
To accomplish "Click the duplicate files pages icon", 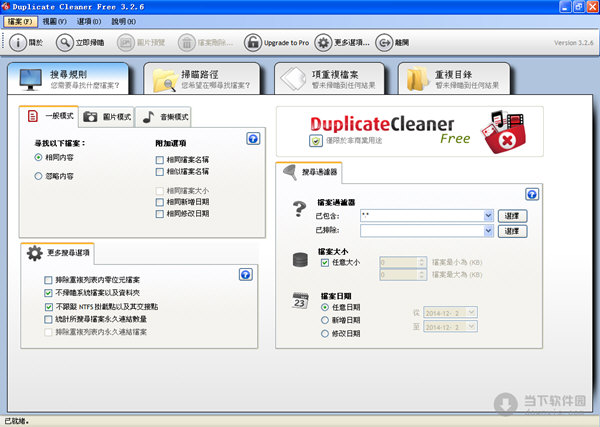I will tap(293, 79).
